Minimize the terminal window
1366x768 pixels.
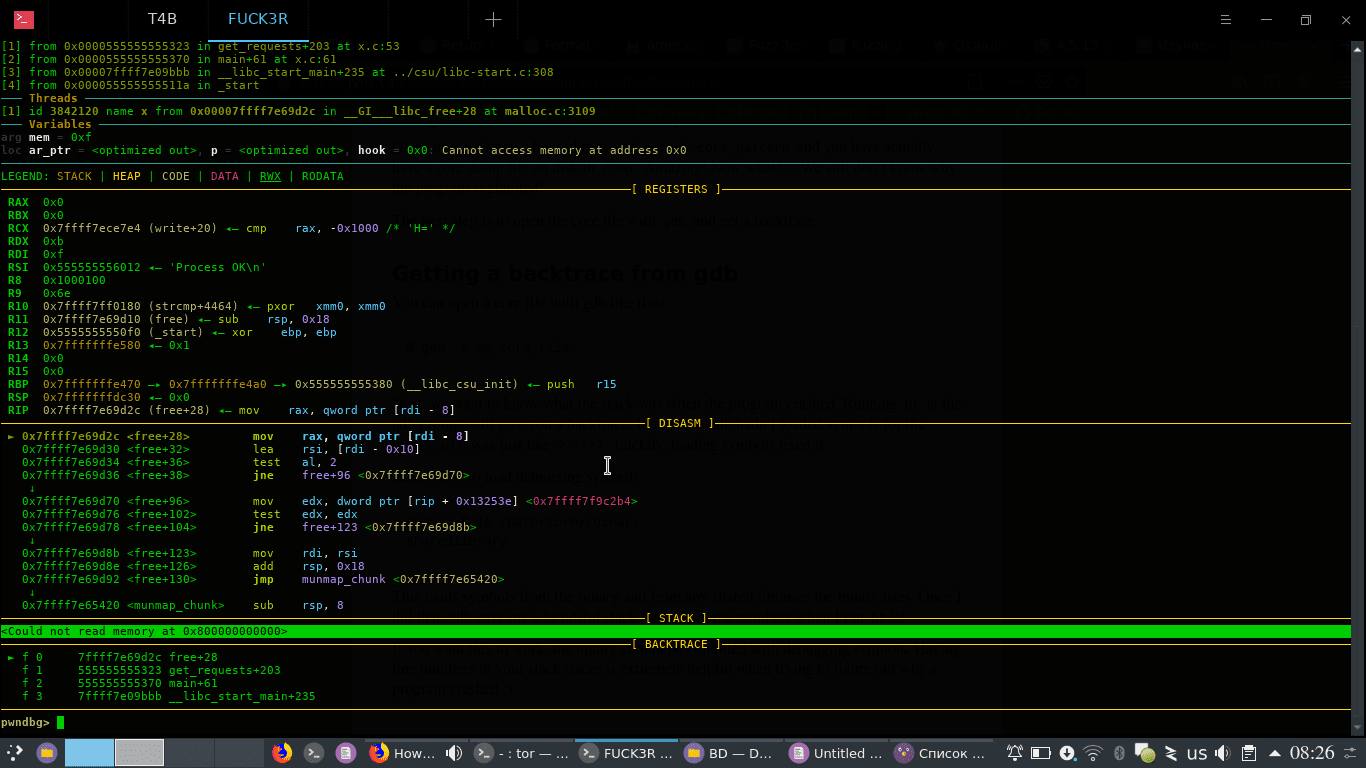point(1266,19)
